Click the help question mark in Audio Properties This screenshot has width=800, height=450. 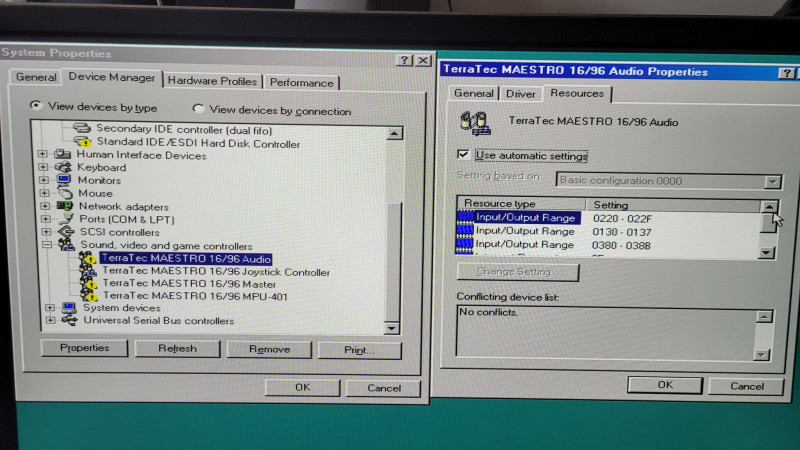[x=786, y=73]
